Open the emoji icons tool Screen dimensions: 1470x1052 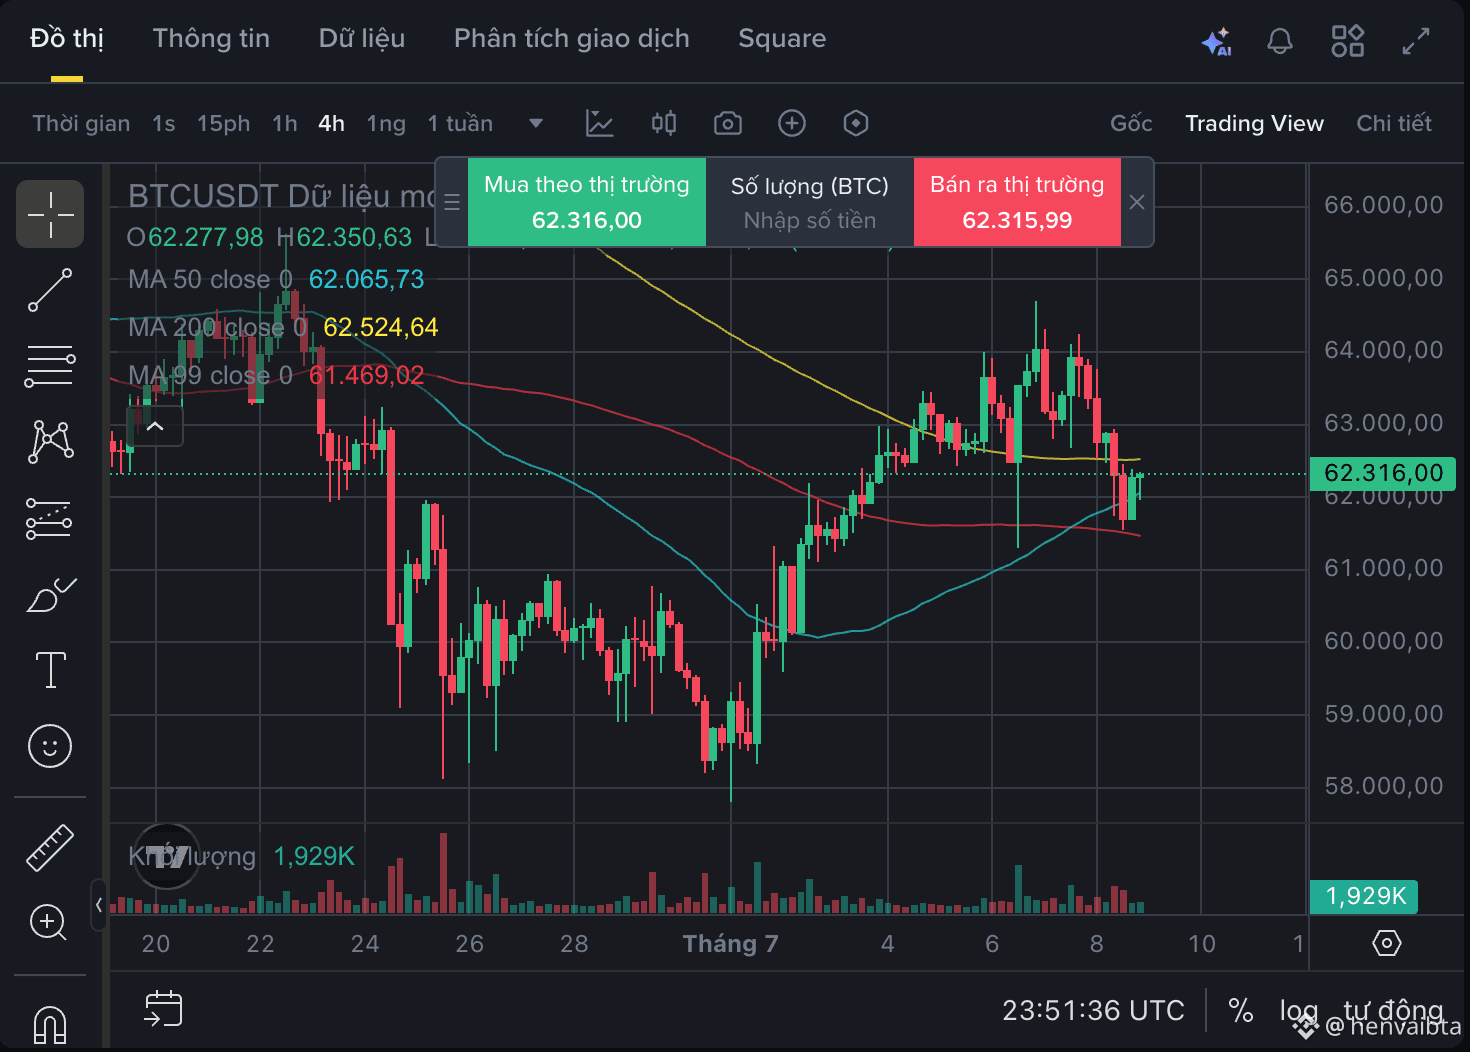tap(50, 746)
